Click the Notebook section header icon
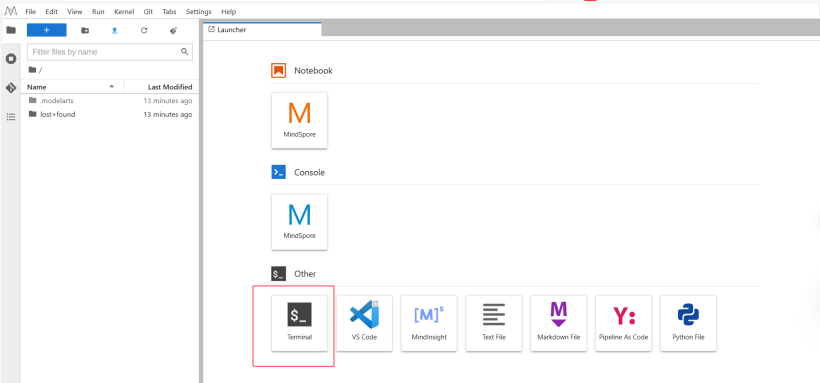This screenshot has width=820, height=383. click(x=278, y=71)
